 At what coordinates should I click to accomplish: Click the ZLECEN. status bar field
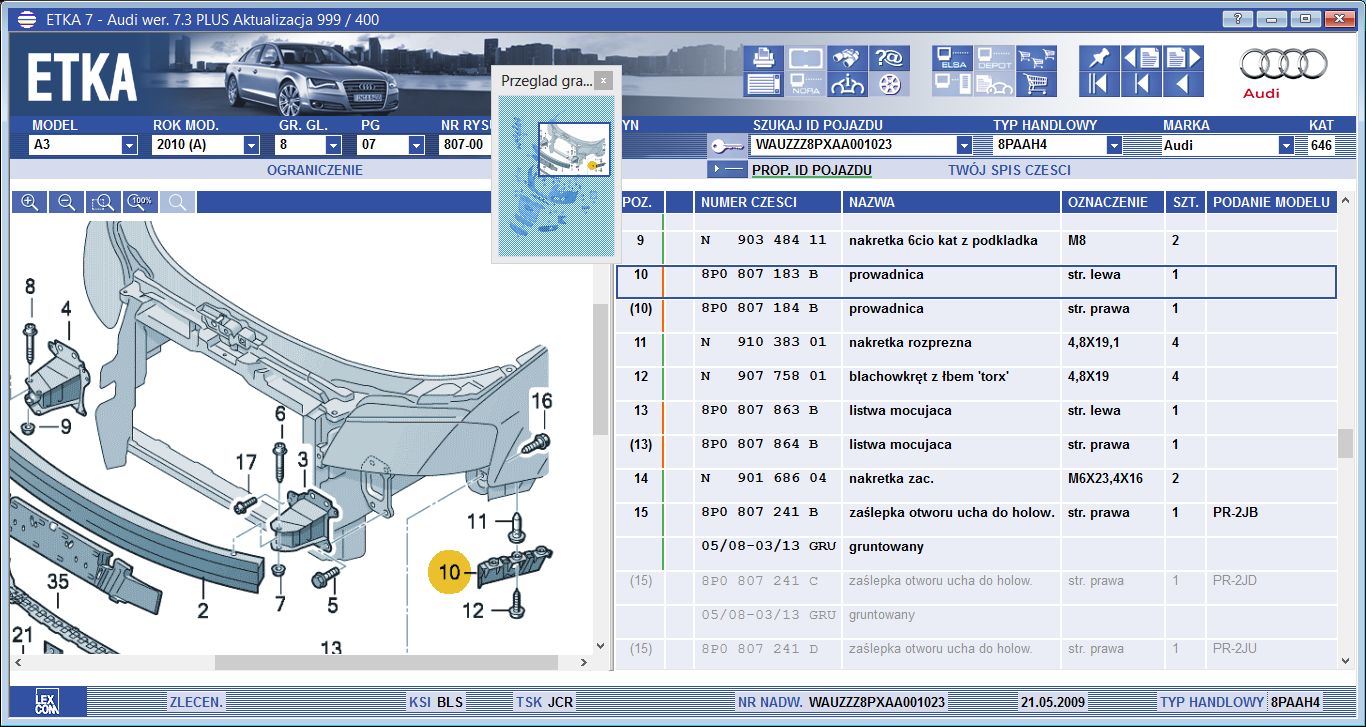coord(197,702)
